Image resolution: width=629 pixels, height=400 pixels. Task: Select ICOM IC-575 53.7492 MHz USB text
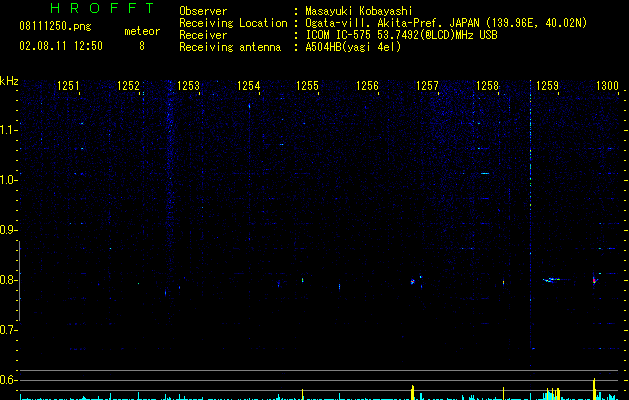pyautogui.click(x=401, y=35)
